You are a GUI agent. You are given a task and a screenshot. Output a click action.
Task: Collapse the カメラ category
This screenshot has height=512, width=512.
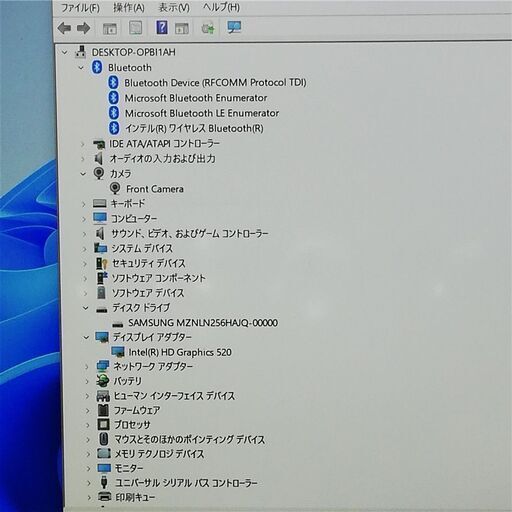point(83,174)
